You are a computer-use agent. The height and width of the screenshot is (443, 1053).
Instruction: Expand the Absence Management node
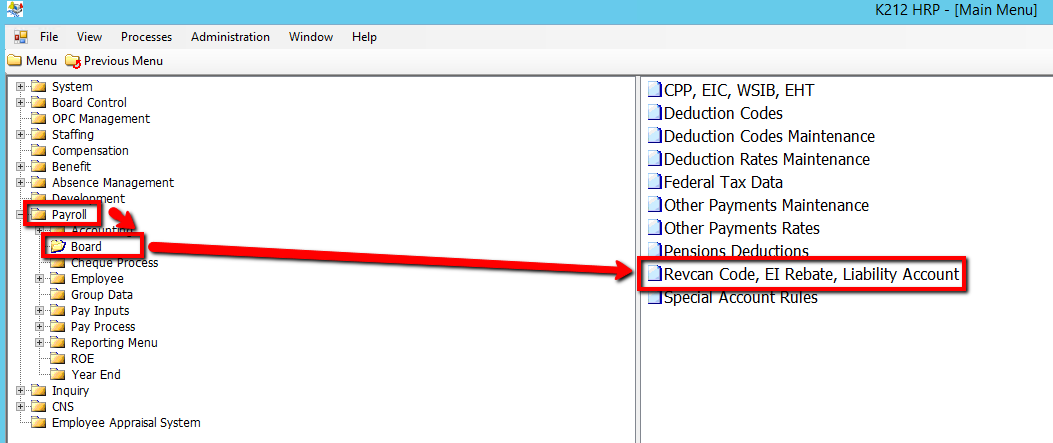pyautogui.click(x=21, y=183)
